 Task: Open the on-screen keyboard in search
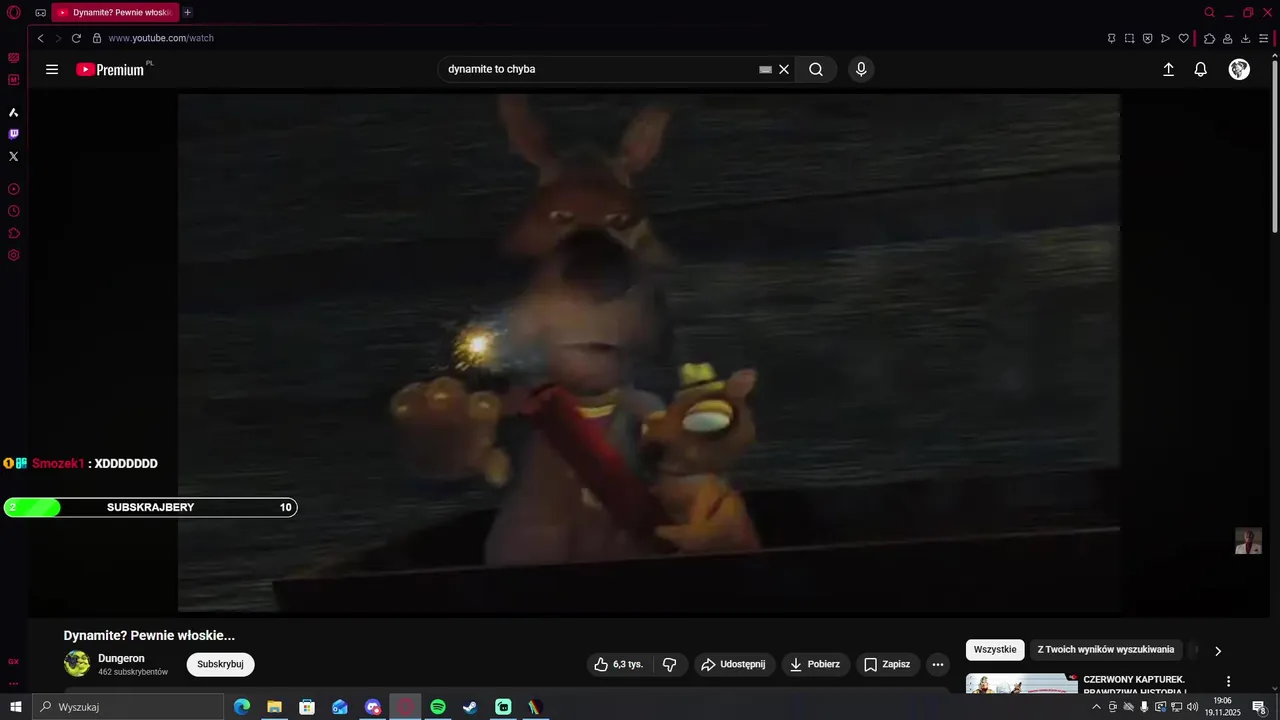(765, 69)
